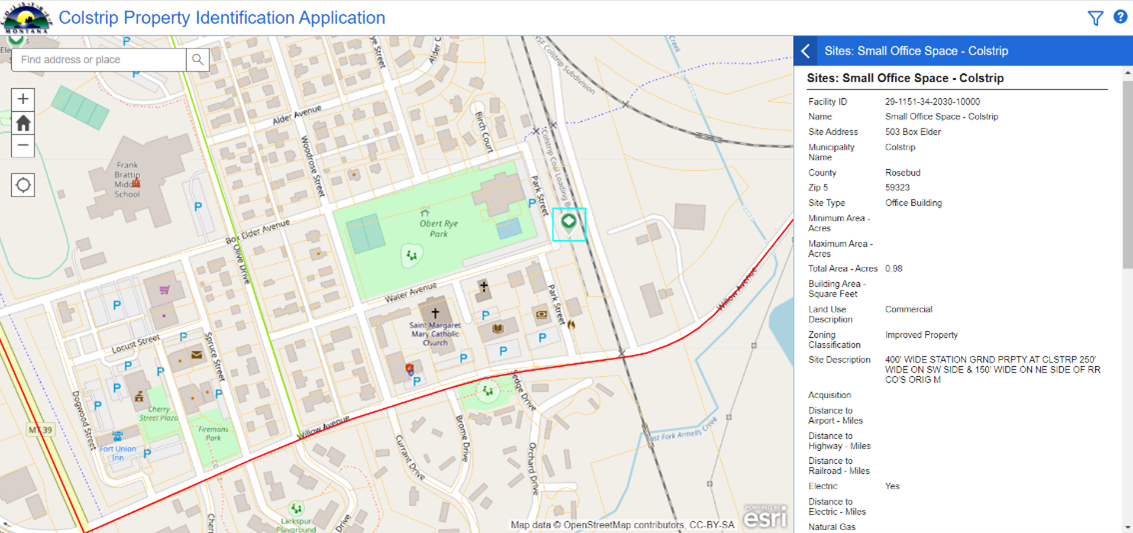
Task: Select Site Type value Office Building
Action: pos(913,203)
